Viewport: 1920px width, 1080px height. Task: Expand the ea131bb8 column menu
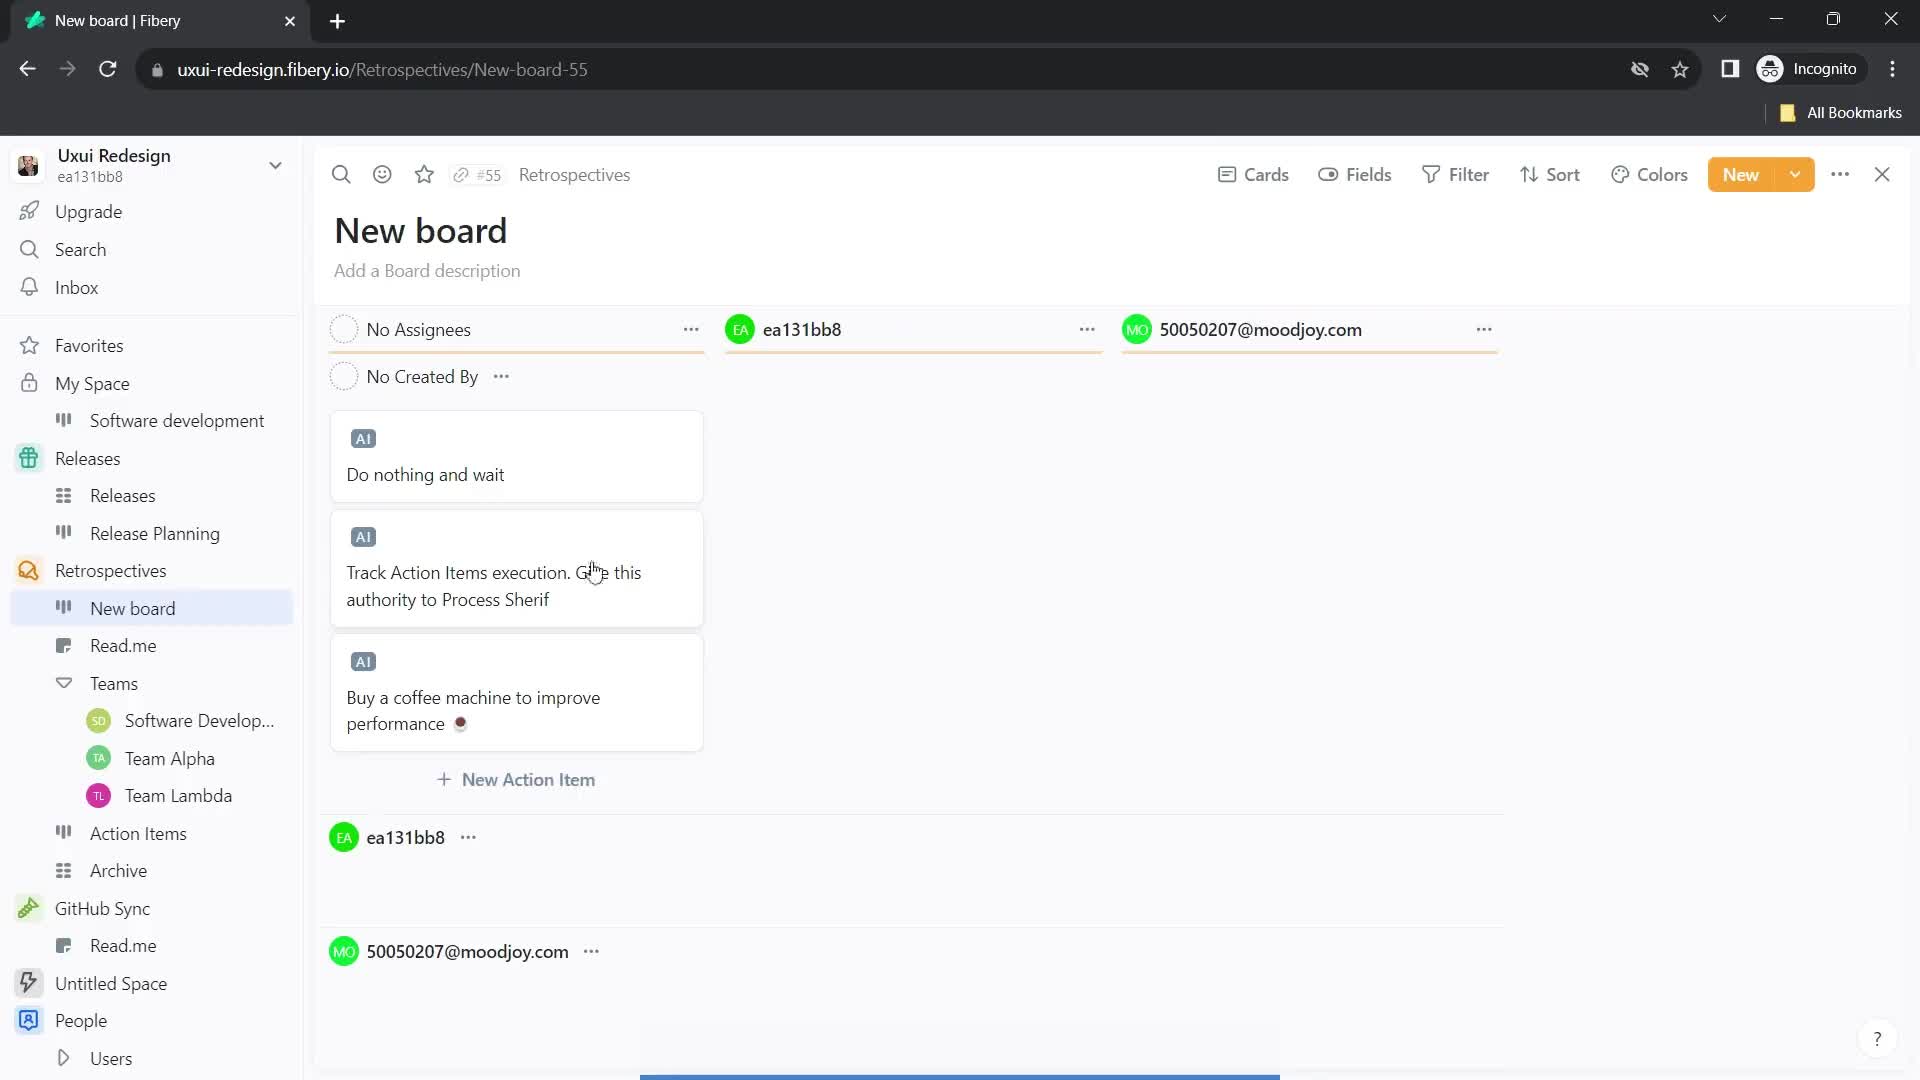click(x=1088, y=328)
